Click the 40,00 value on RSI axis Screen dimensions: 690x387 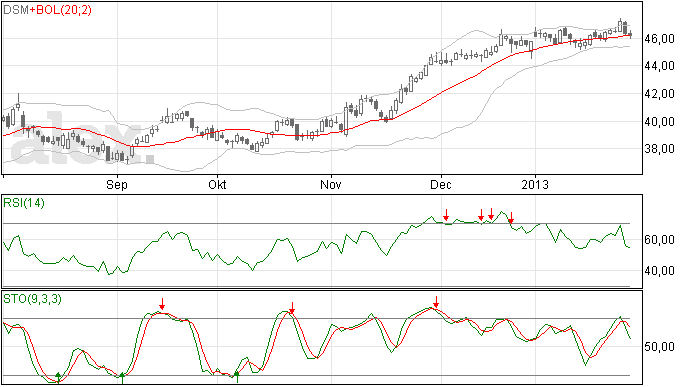pyautogui.click(x=660, y=271)
